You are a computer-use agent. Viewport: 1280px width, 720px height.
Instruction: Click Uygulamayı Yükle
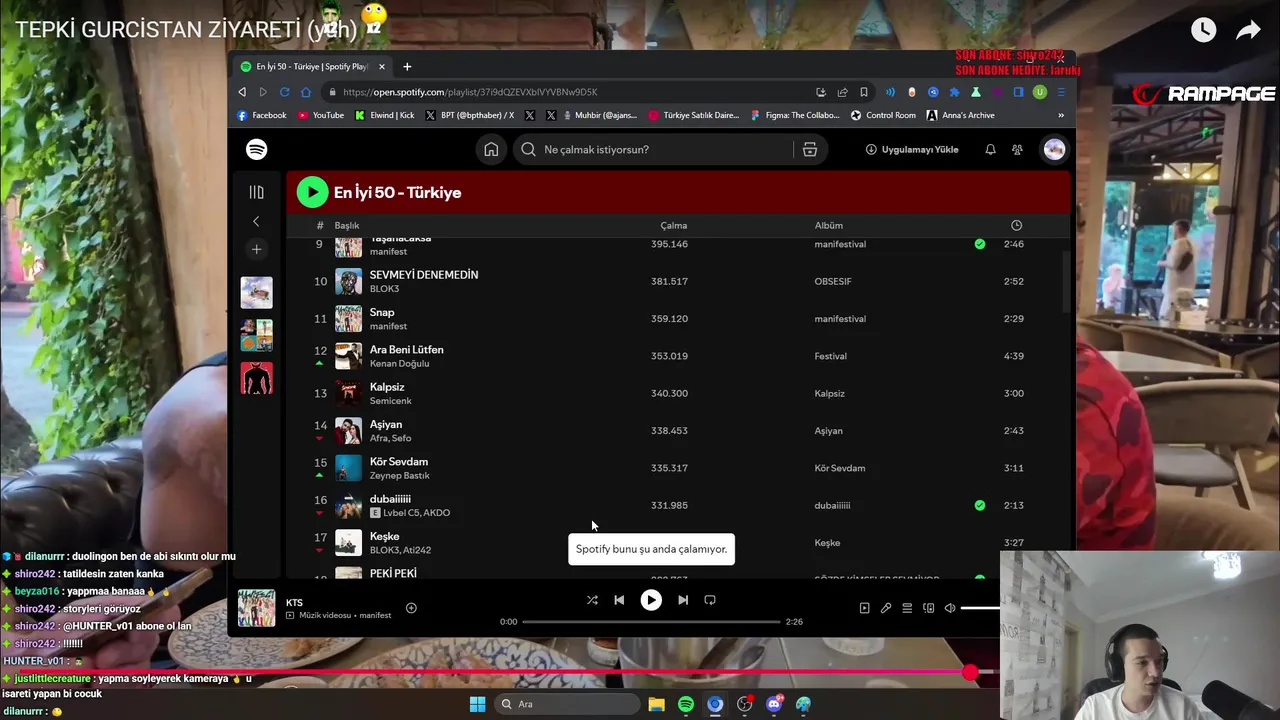pyautogui.click(x=912, y=150)
